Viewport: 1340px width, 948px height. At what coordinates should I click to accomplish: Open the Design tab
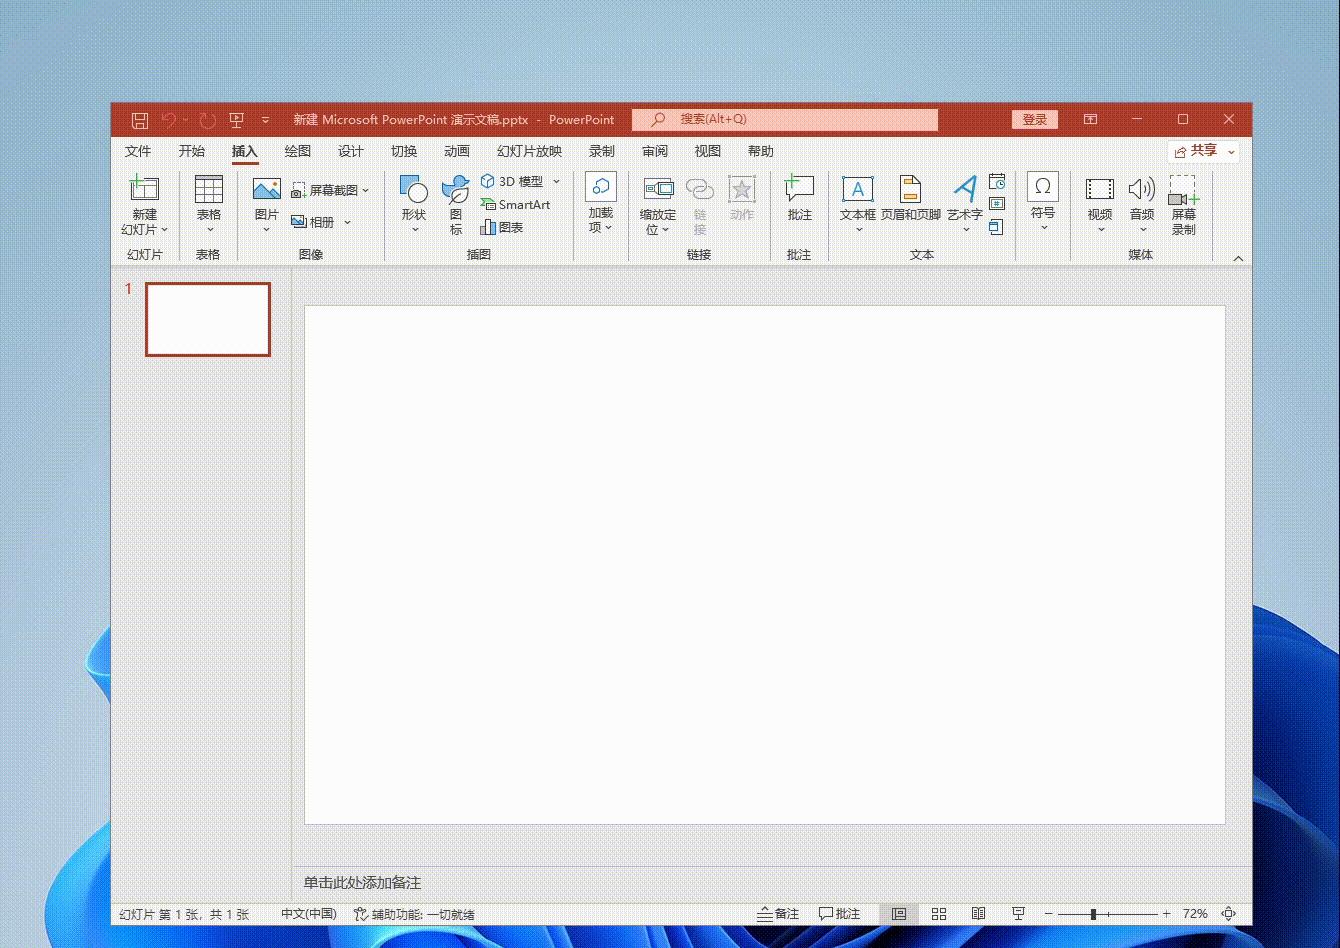tap(351, 151)
